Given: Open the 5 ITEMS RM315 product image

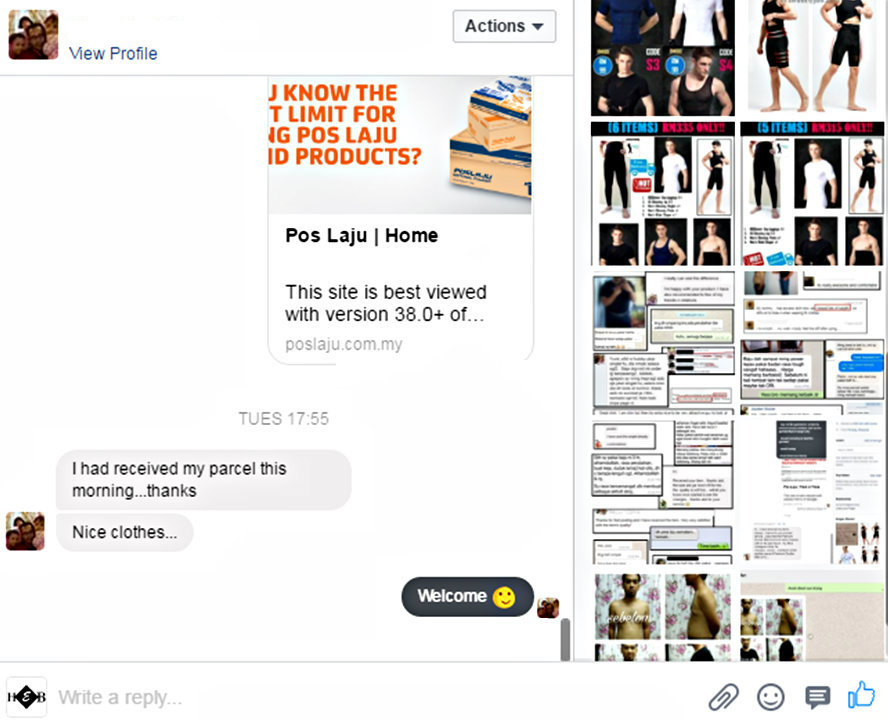Looking at the screenshot, I should [812, 193].
